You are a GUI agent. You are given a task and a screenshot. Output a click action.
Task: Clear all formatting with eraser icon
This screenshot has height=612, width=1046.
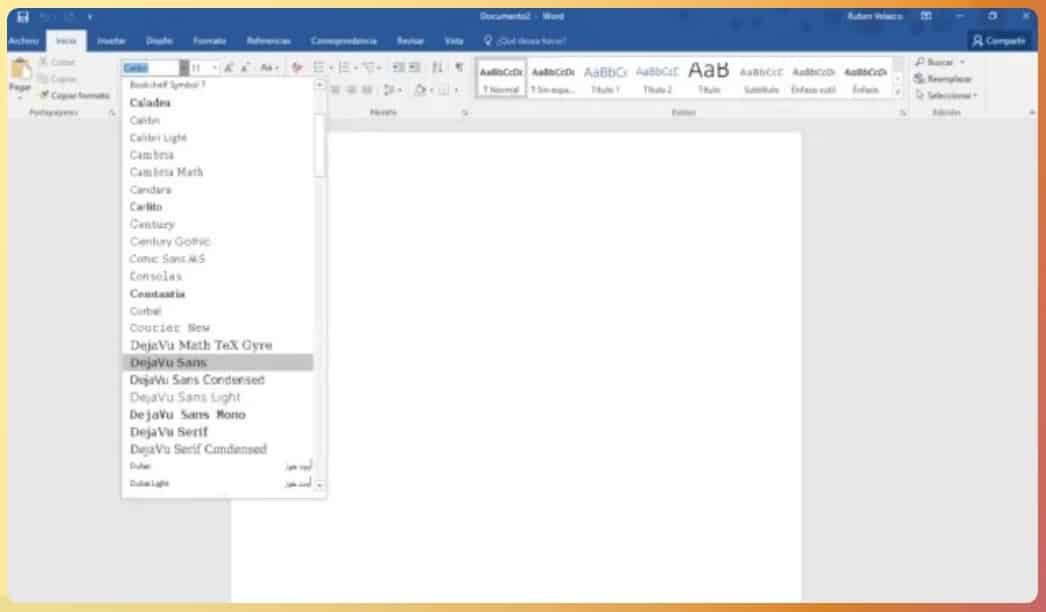(297, 67)
